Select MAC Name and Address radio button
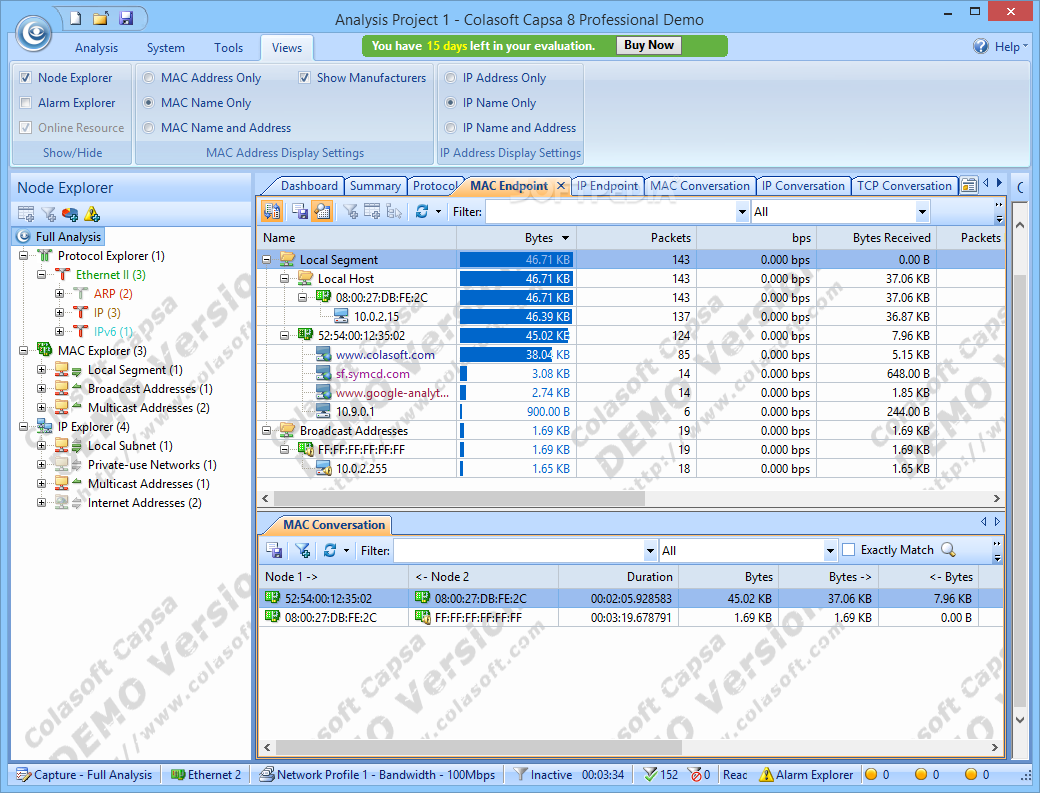This screenshot has width=1040, height=793. 149,128
